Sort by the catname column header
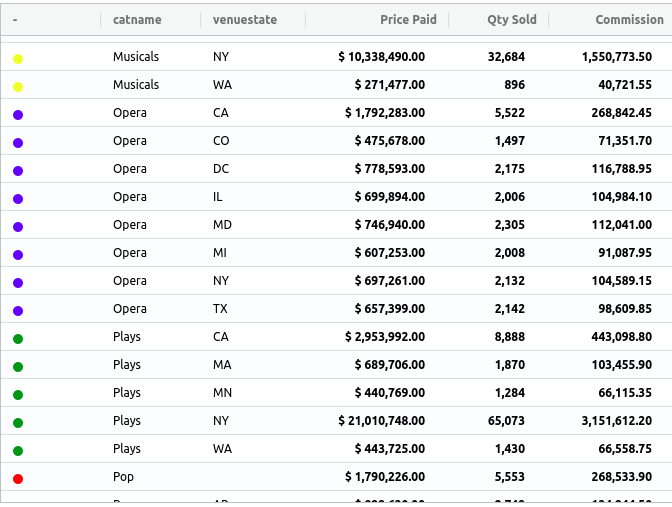This screenshot has height=507, width=672. click(137, 20)
